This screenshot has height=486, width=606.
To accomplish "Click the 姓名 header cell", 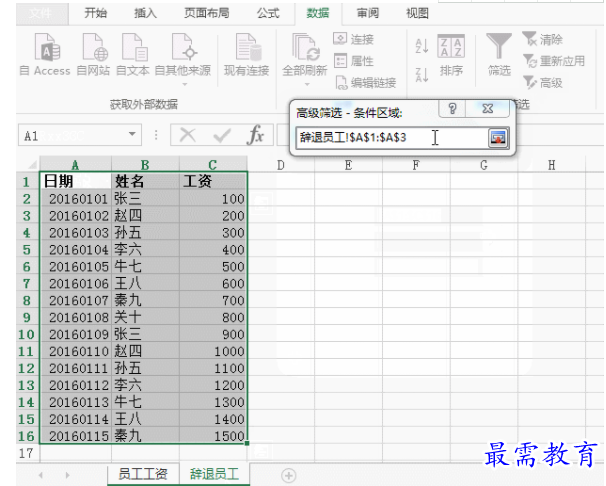I will (145, 181).
